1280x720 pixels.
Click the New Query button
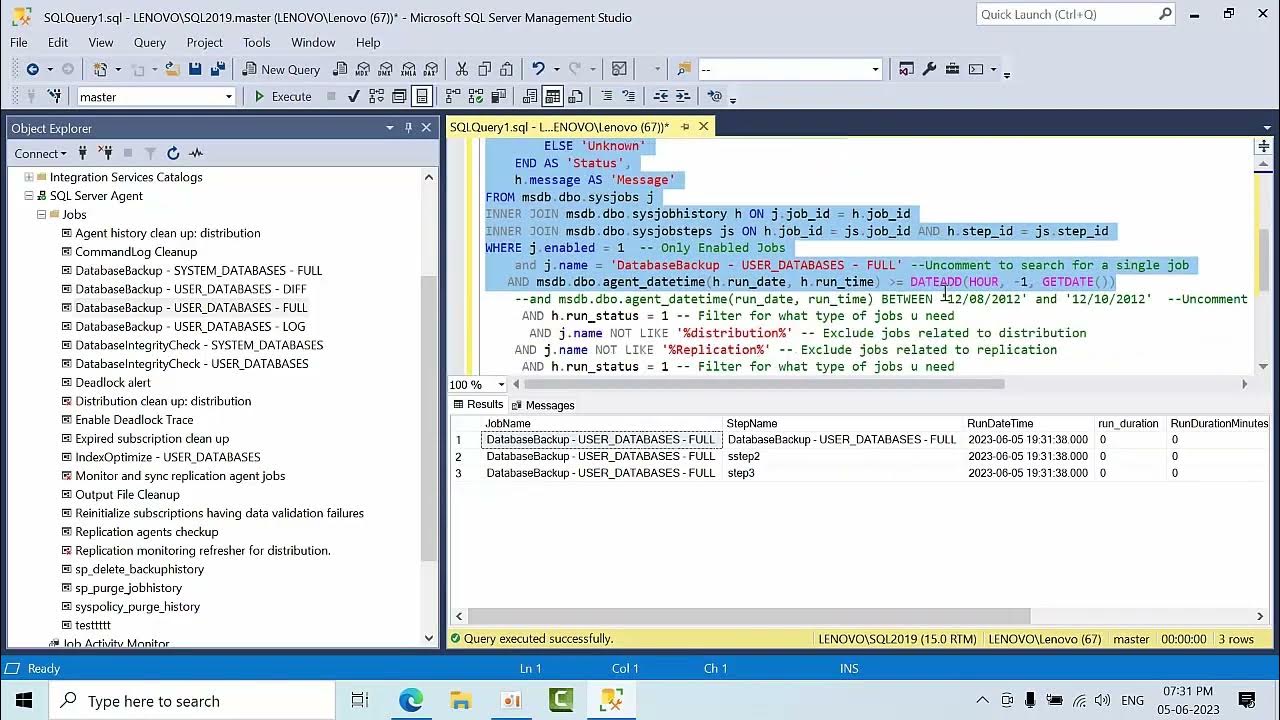tap(279, 69)
